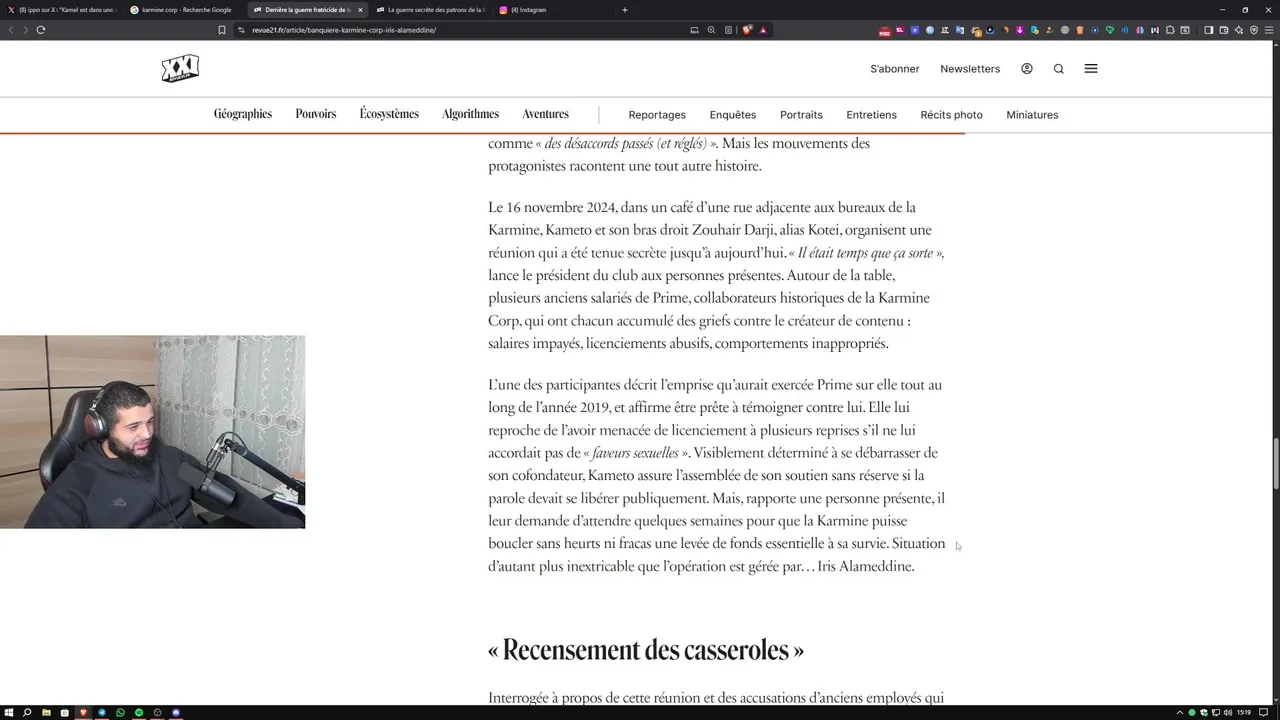Open Brave Rewards triangle icon
1280x720 pixels.
pos(763,30)
